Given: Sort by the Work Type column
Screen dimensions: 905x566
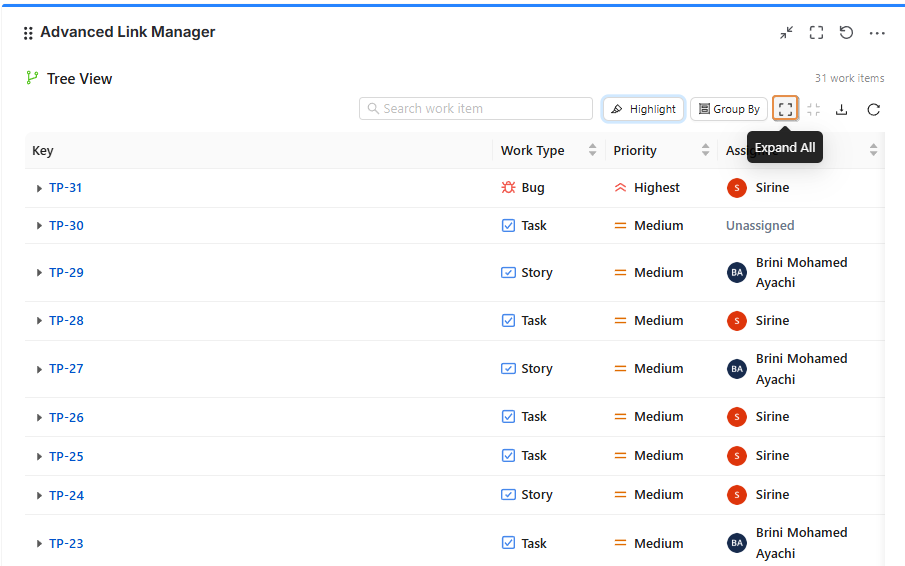Looking at the screenshot, I should coord(592,150).
